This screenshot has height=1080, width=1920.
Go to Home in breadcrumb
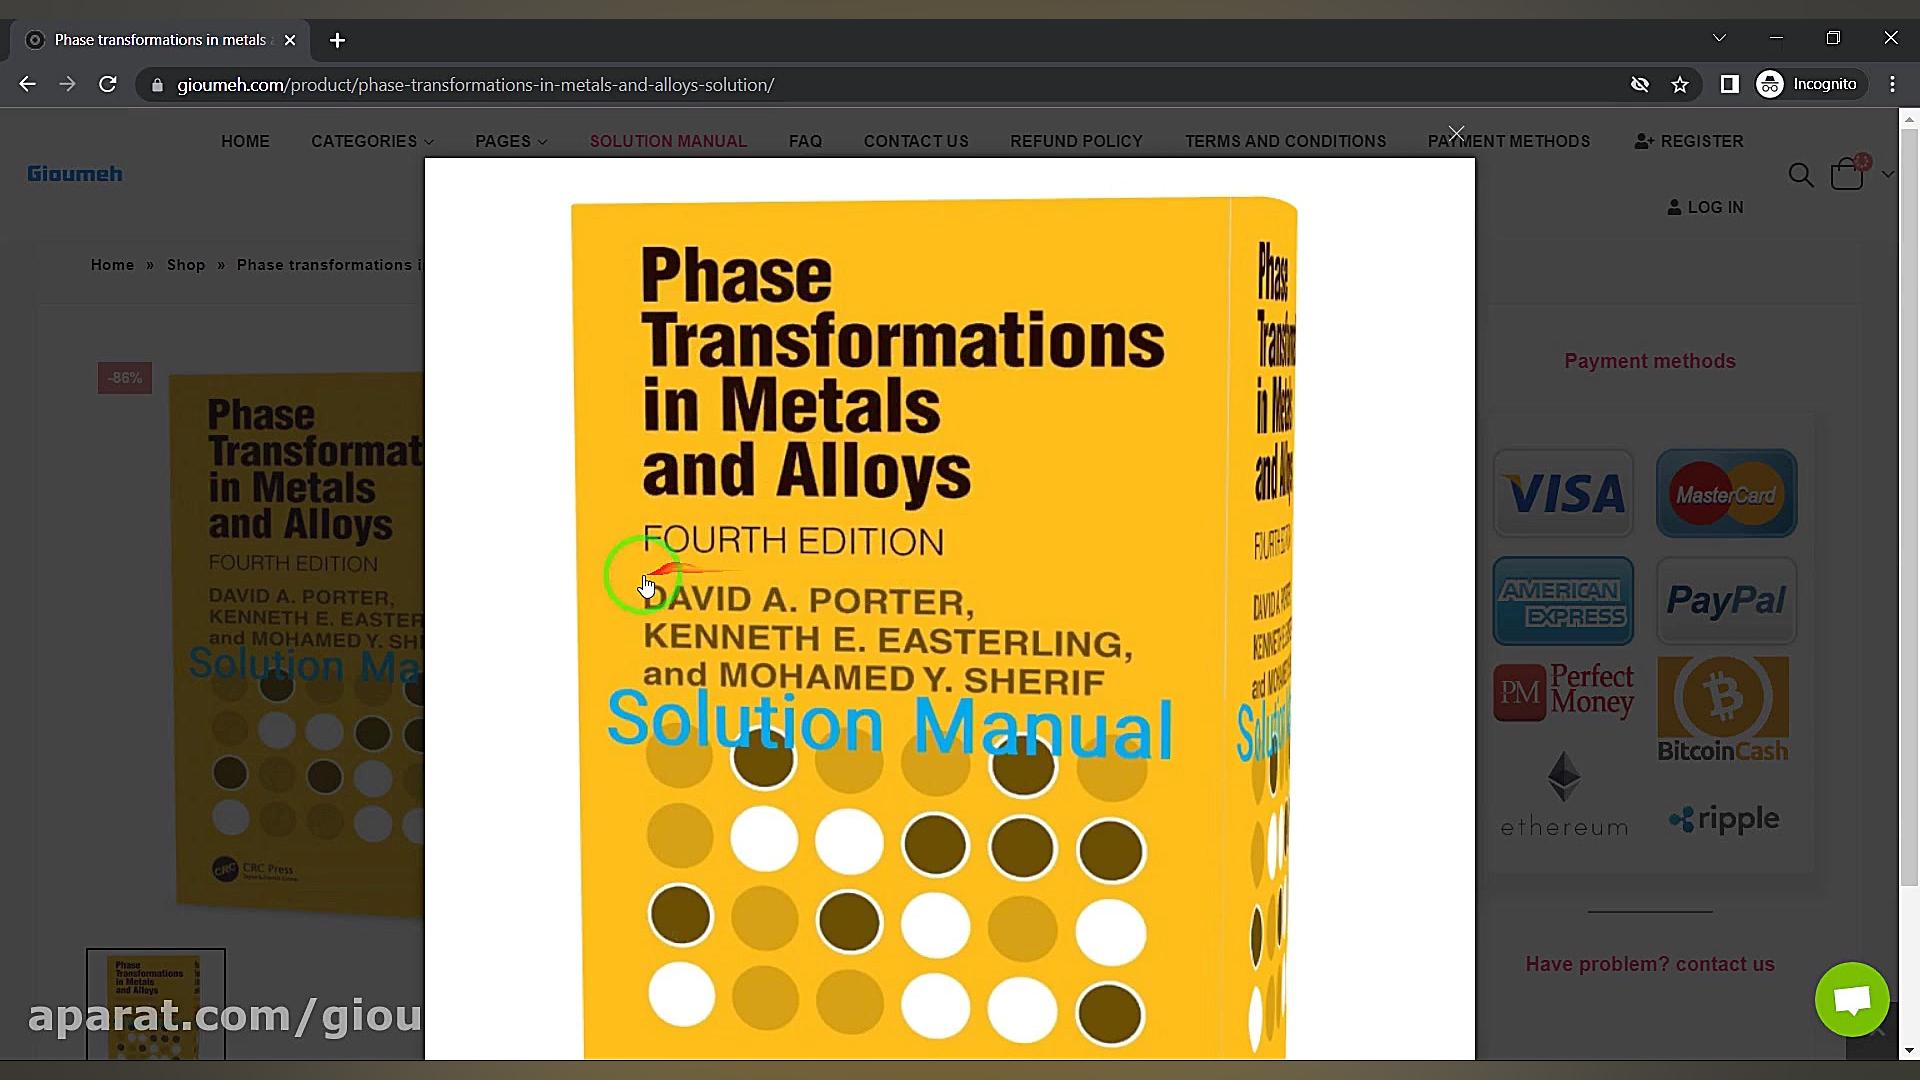(x=112, y=265)
